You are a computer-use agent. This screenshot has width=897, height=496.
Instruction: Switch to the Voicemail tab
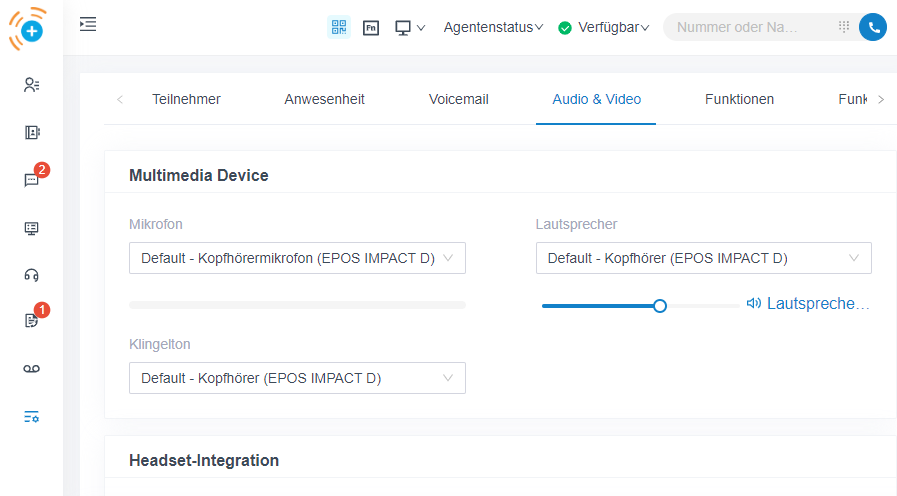458,99
